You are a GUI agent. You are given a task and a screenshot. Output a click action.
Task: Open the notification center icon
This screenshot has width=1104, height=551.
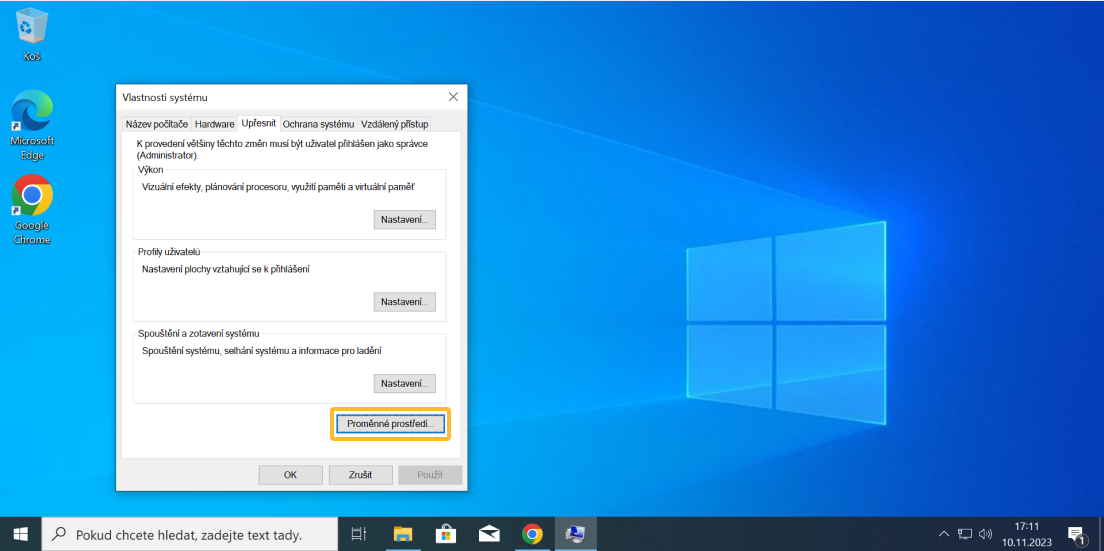pyautogui.click(x=1076, y=534)
